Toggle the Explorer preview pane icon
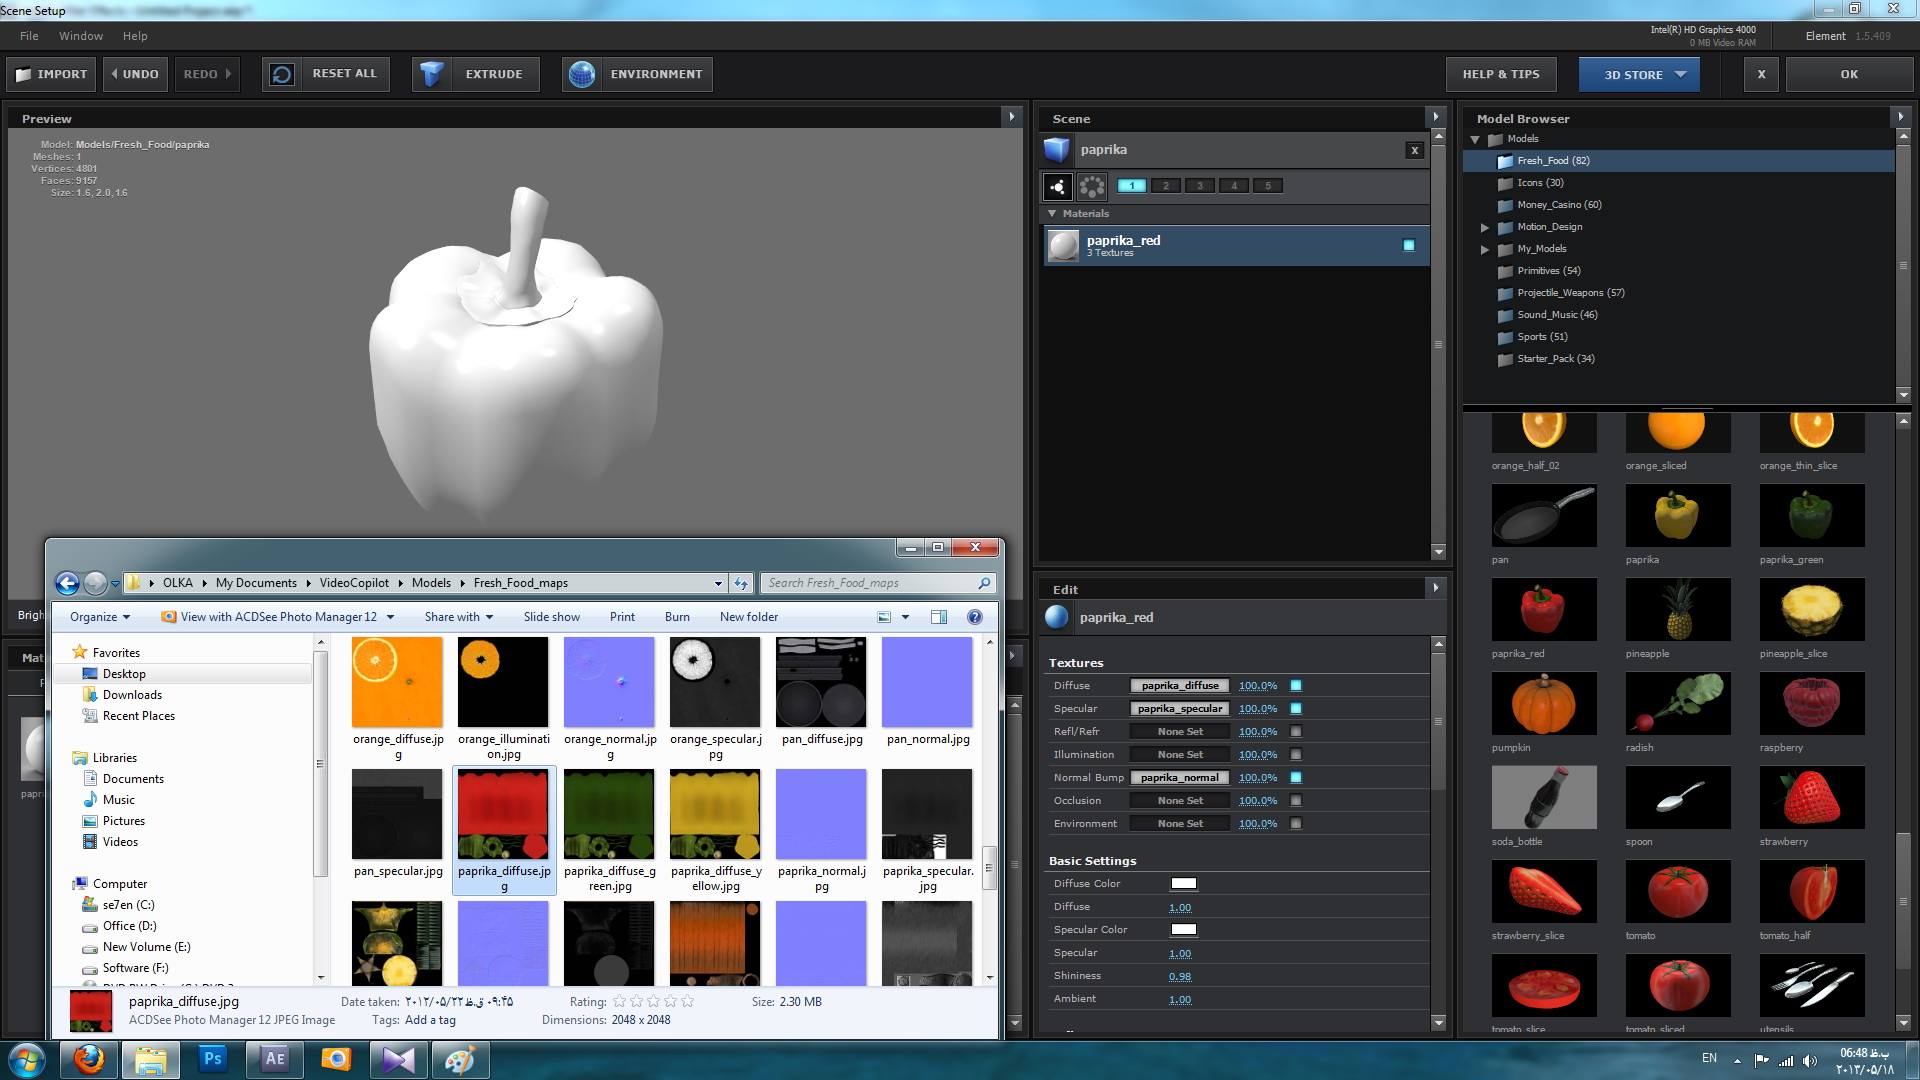 tap(938, 617)
